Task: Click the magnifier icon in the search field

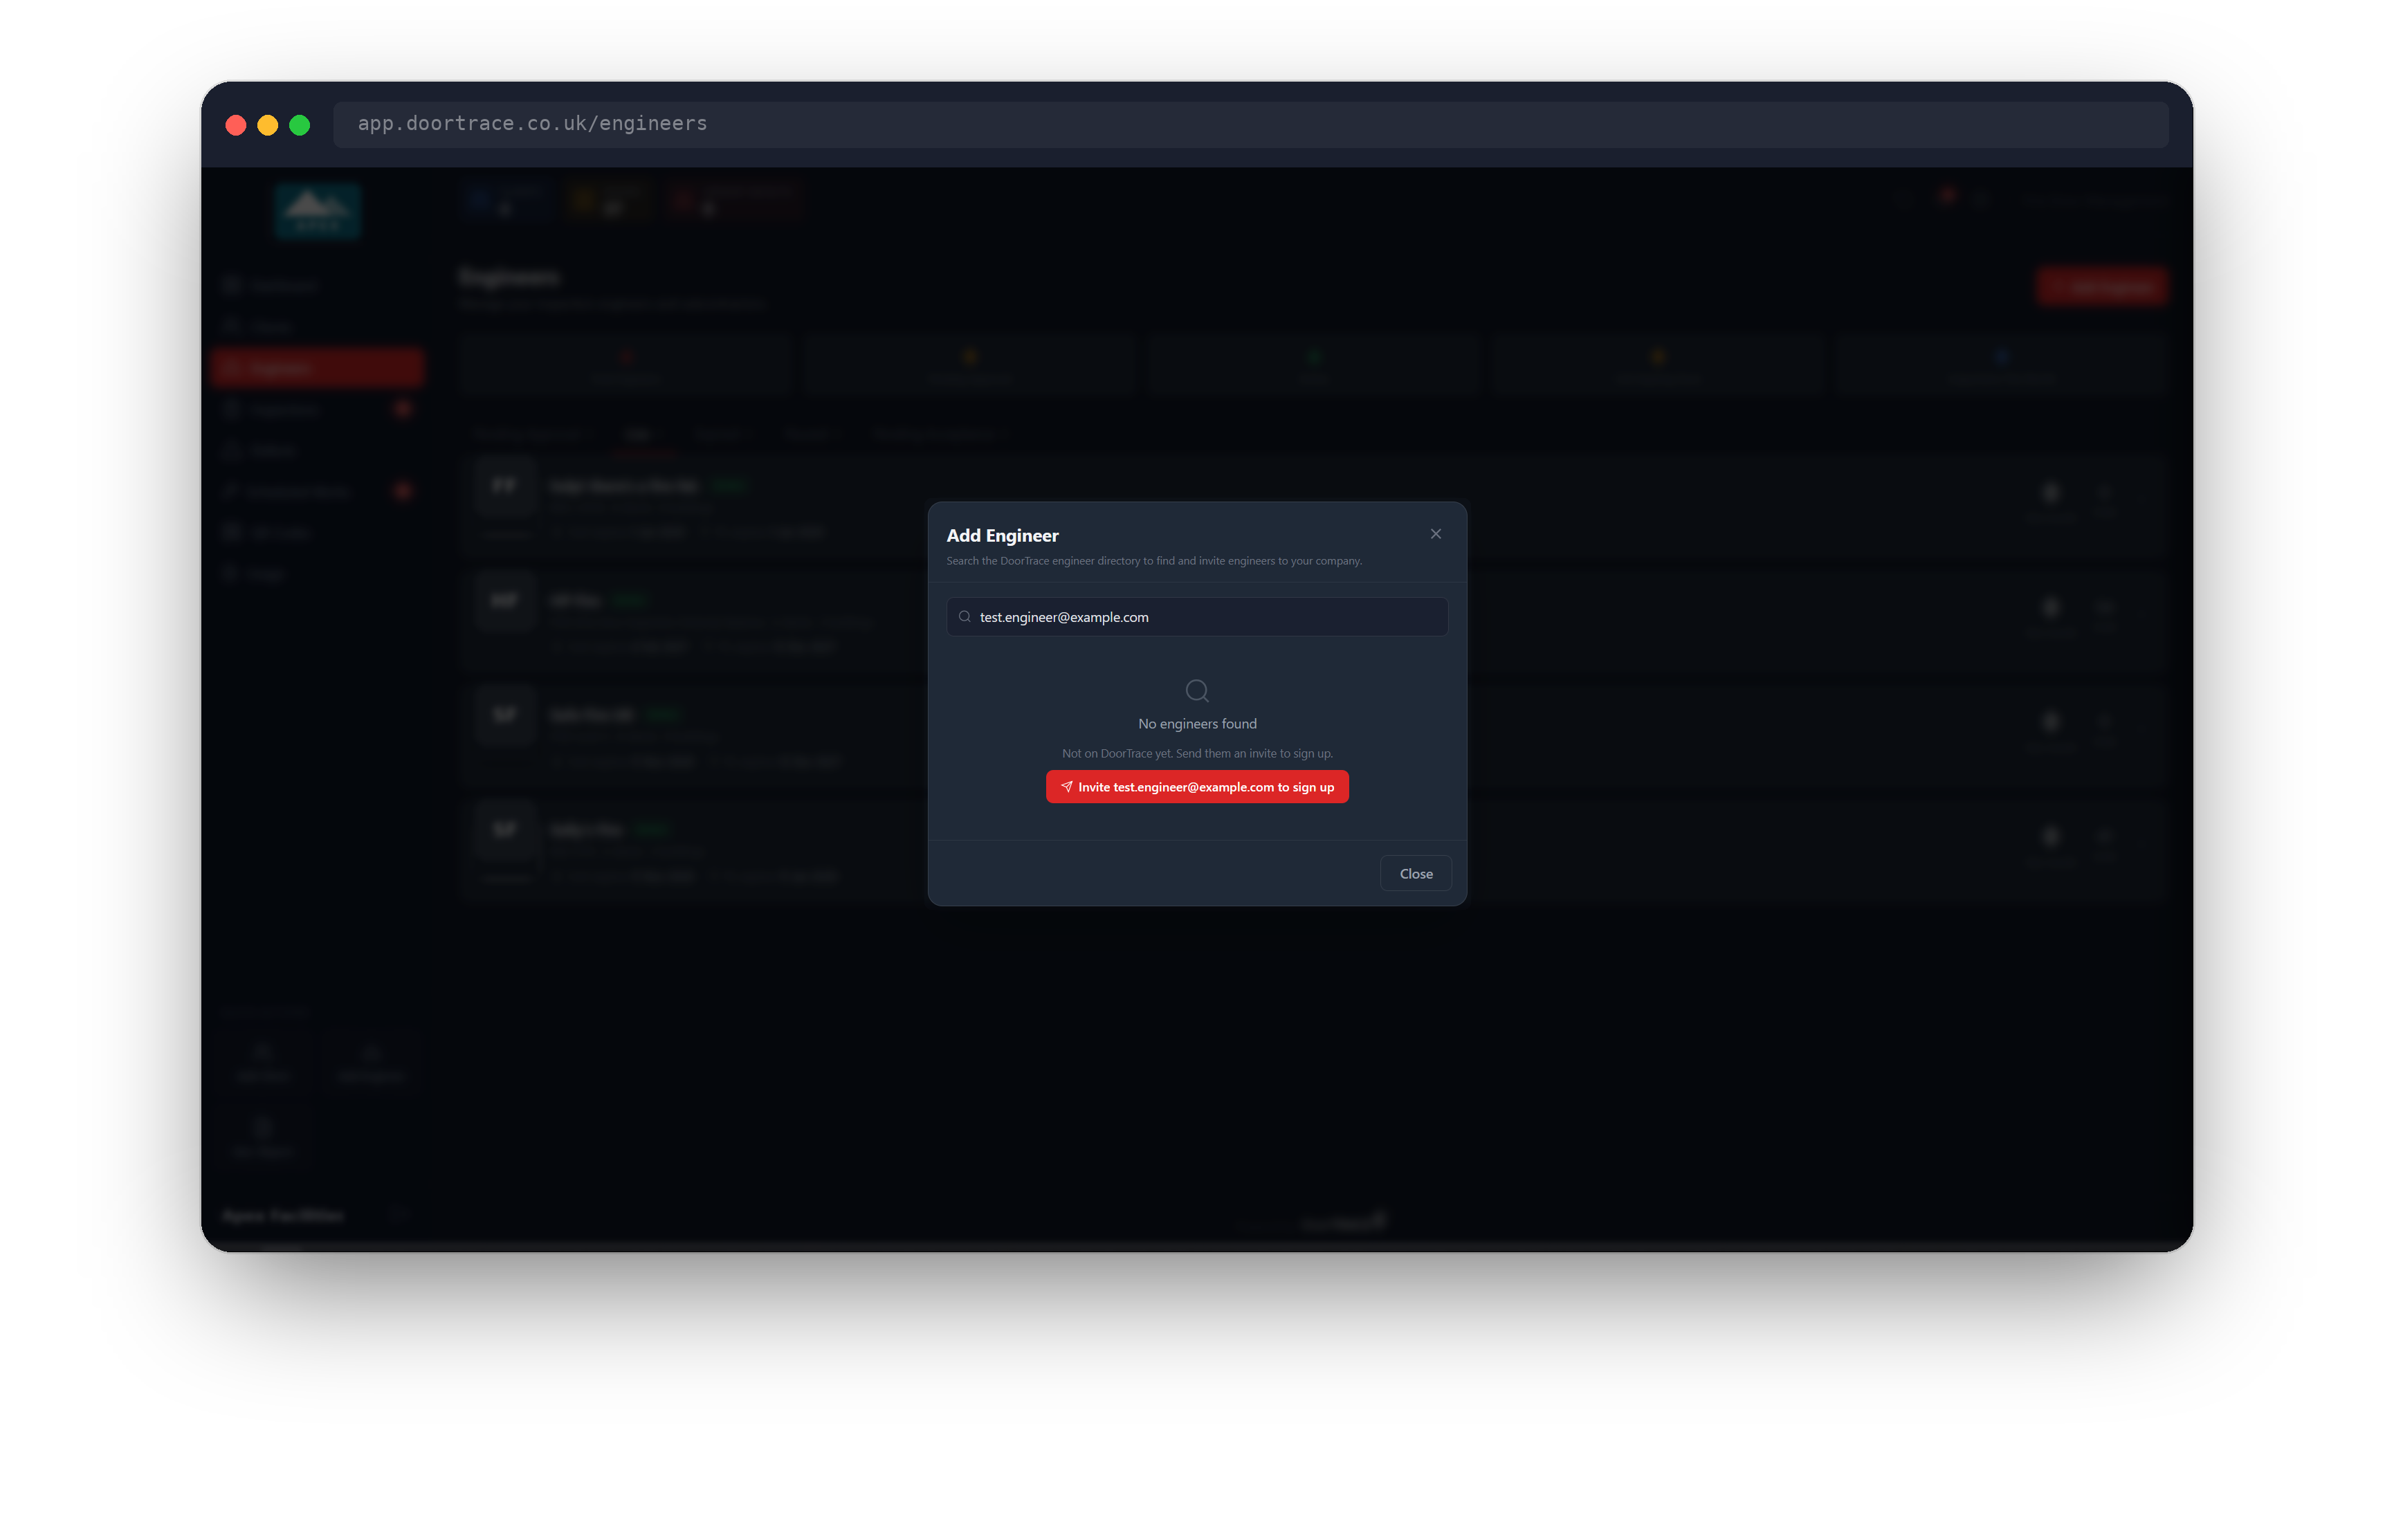Action: pyautogui.click(x=964, y=617)
